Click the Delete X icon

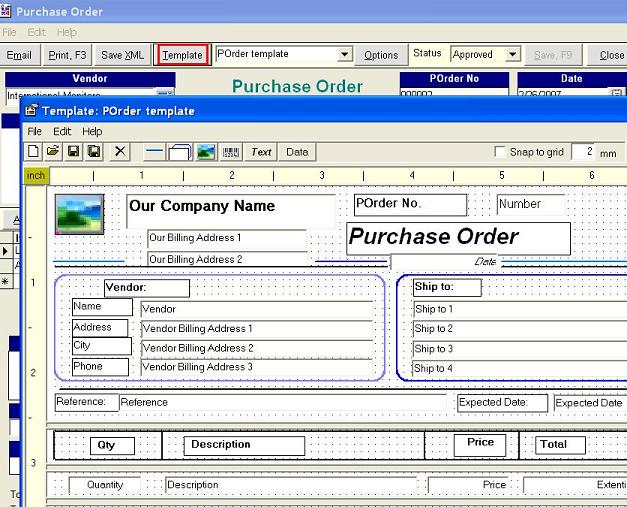[x=120, y=152]
